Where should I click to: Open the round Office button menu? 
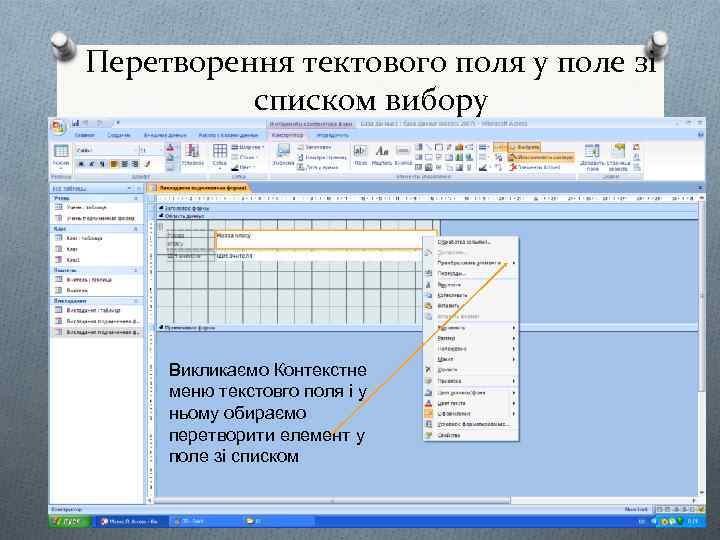click(x=58, y=126)
